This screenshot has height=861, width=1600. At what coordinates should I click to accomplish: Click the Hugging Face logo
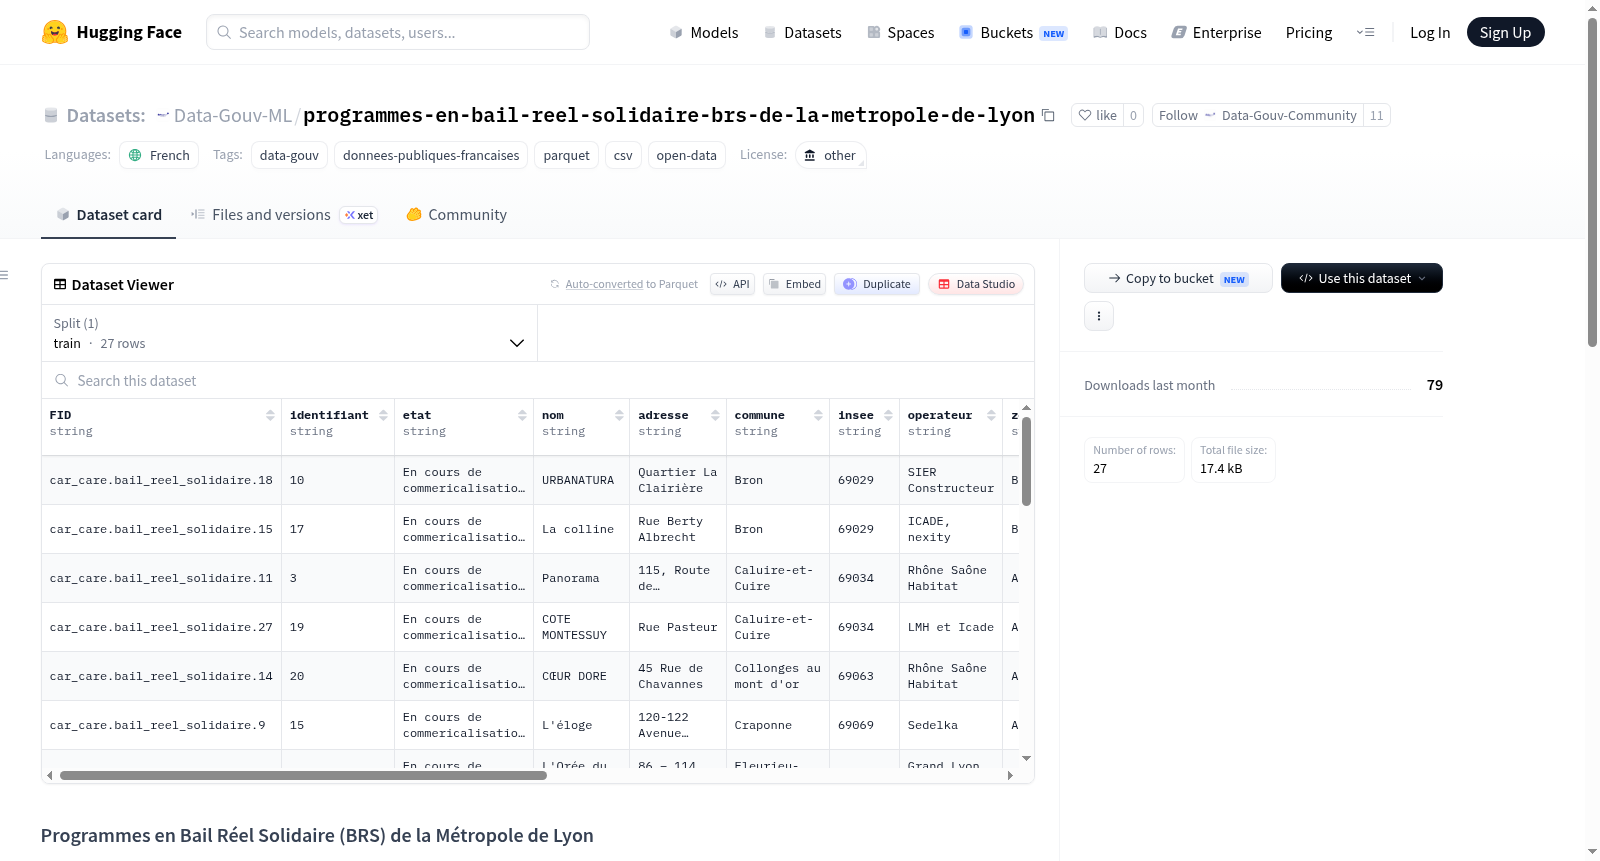pyautogui.click(x=112, y=32)
